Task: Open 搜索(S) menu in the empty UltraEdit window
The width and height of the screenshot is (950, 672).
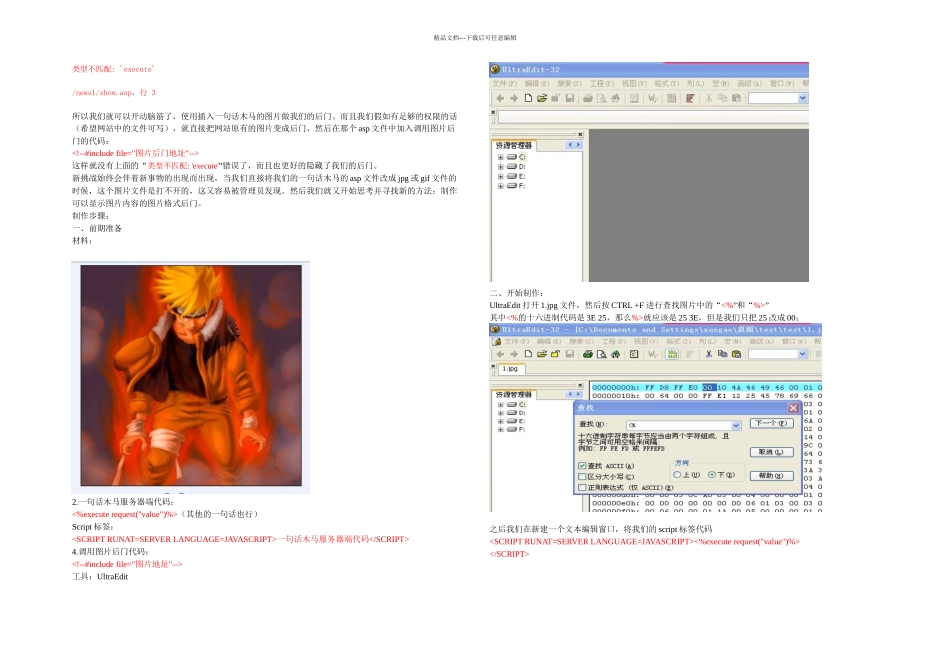Action: [x=570, y=84]
